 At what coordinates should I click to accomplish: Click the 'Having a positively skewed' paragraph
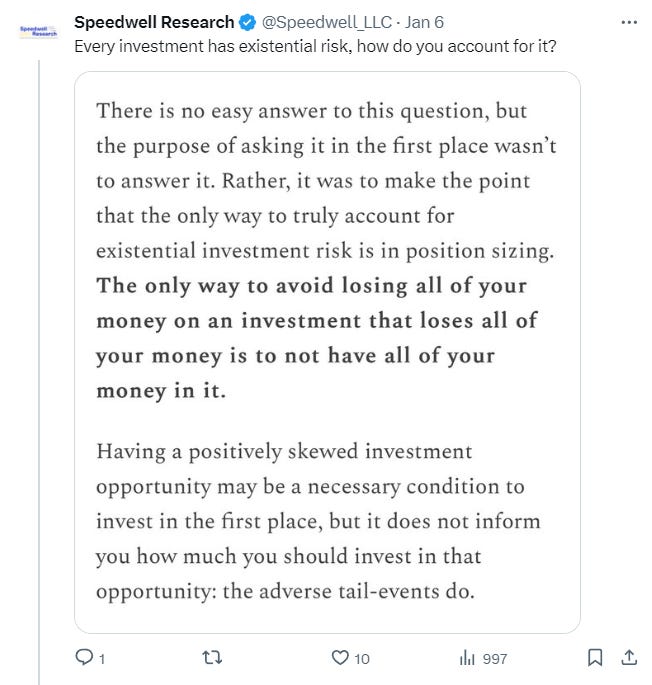[318, 521]
